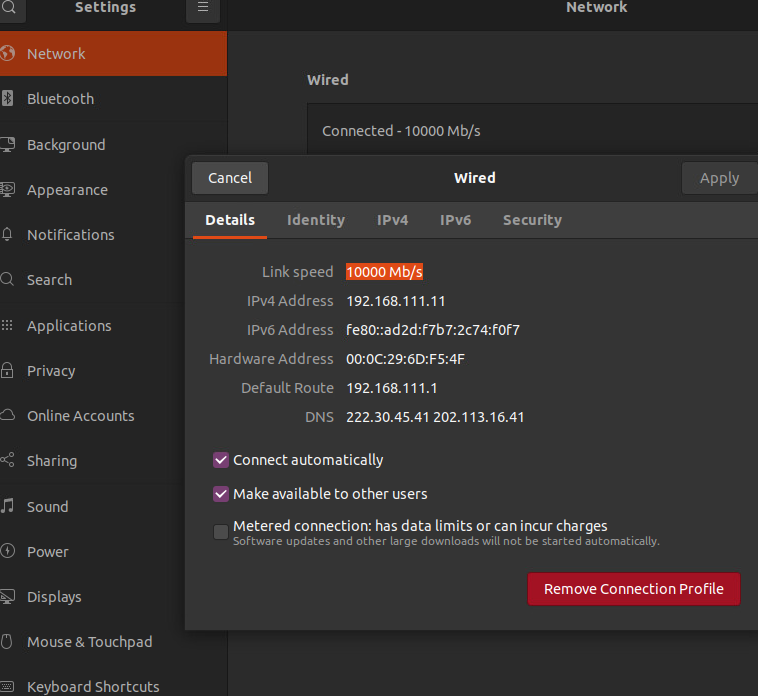
Task: Click the Privacy lock icon
Action: (8, 371)
